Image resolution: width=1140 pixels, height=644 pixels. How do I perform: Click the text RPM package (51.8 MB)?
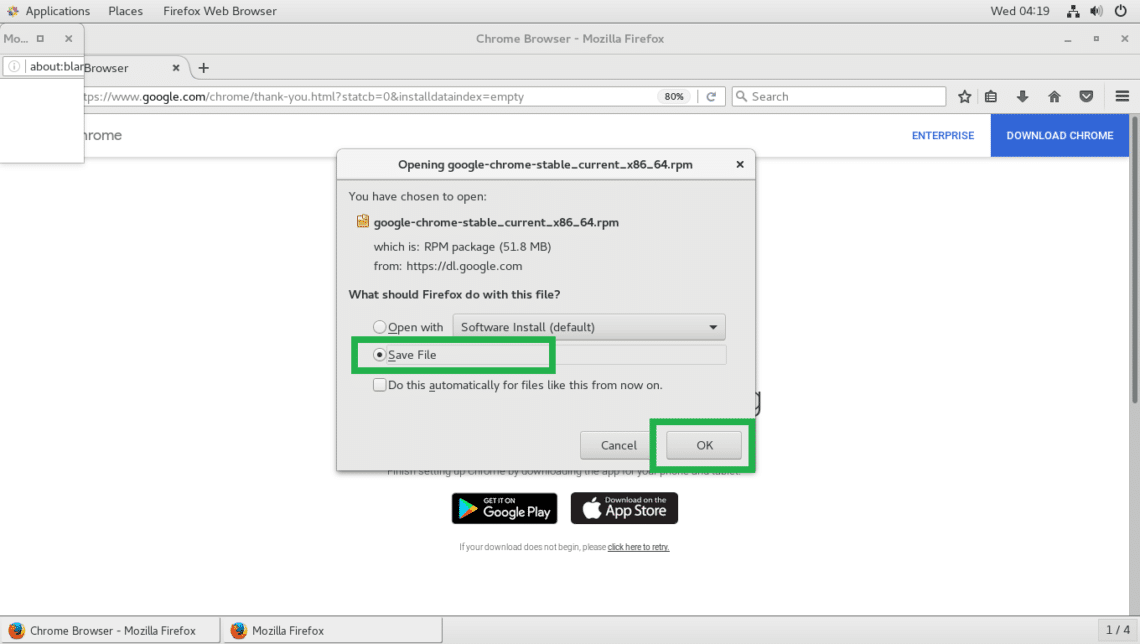pos(487,246)
